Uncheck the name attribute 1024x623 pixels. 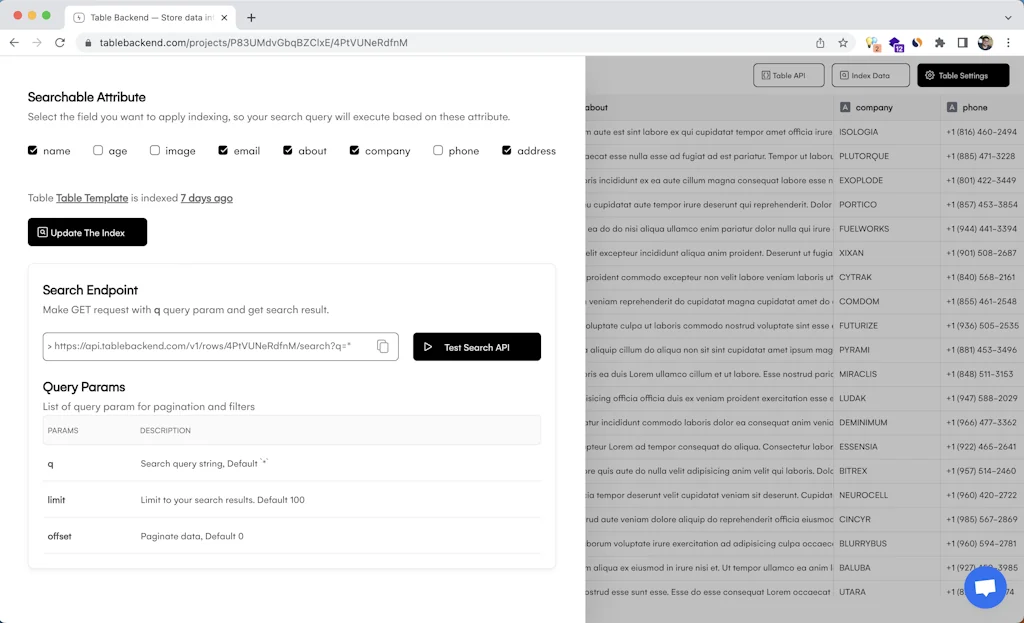click(34, 151)
